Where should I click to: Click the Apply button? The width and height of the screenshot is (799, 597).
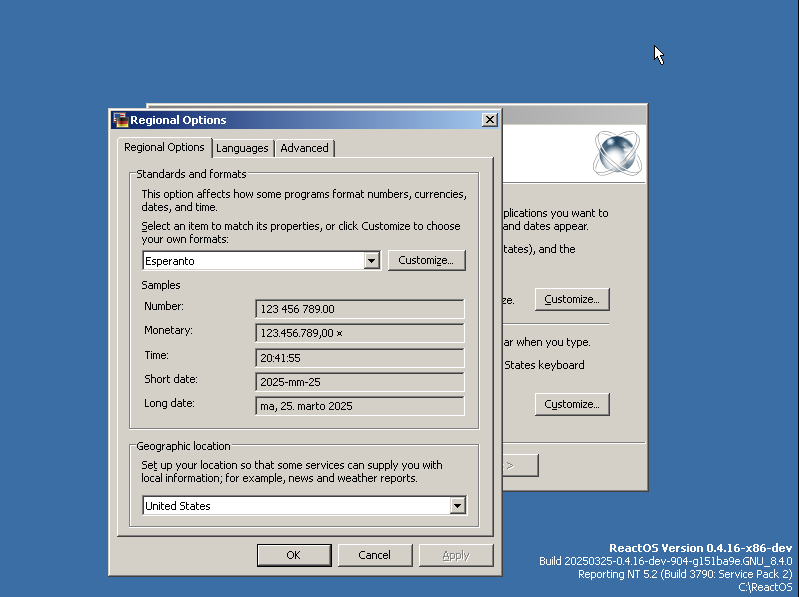pyautogui.click(x=455, y=555)
